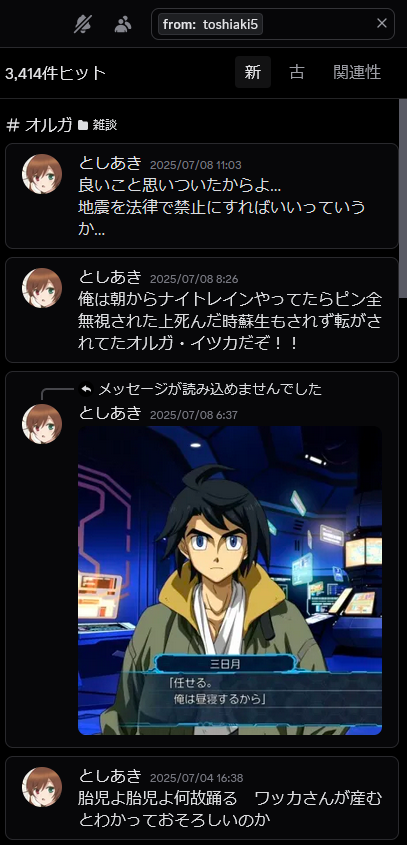This screenshot has height=845, width=407.
Task: Click the muted notification bell icon
Action: click(x=83, y=24)
